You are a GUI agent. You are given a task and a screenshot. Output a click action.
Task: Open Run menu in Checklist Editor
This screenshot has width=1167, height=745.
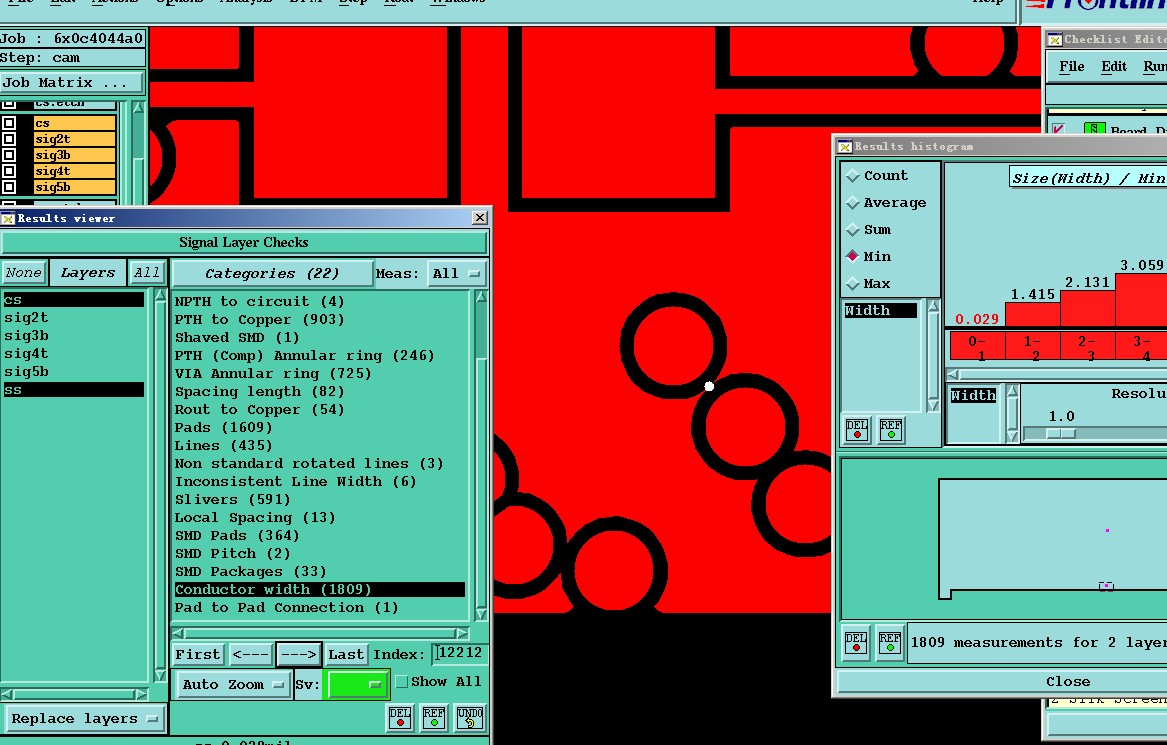click(1155, 67)
